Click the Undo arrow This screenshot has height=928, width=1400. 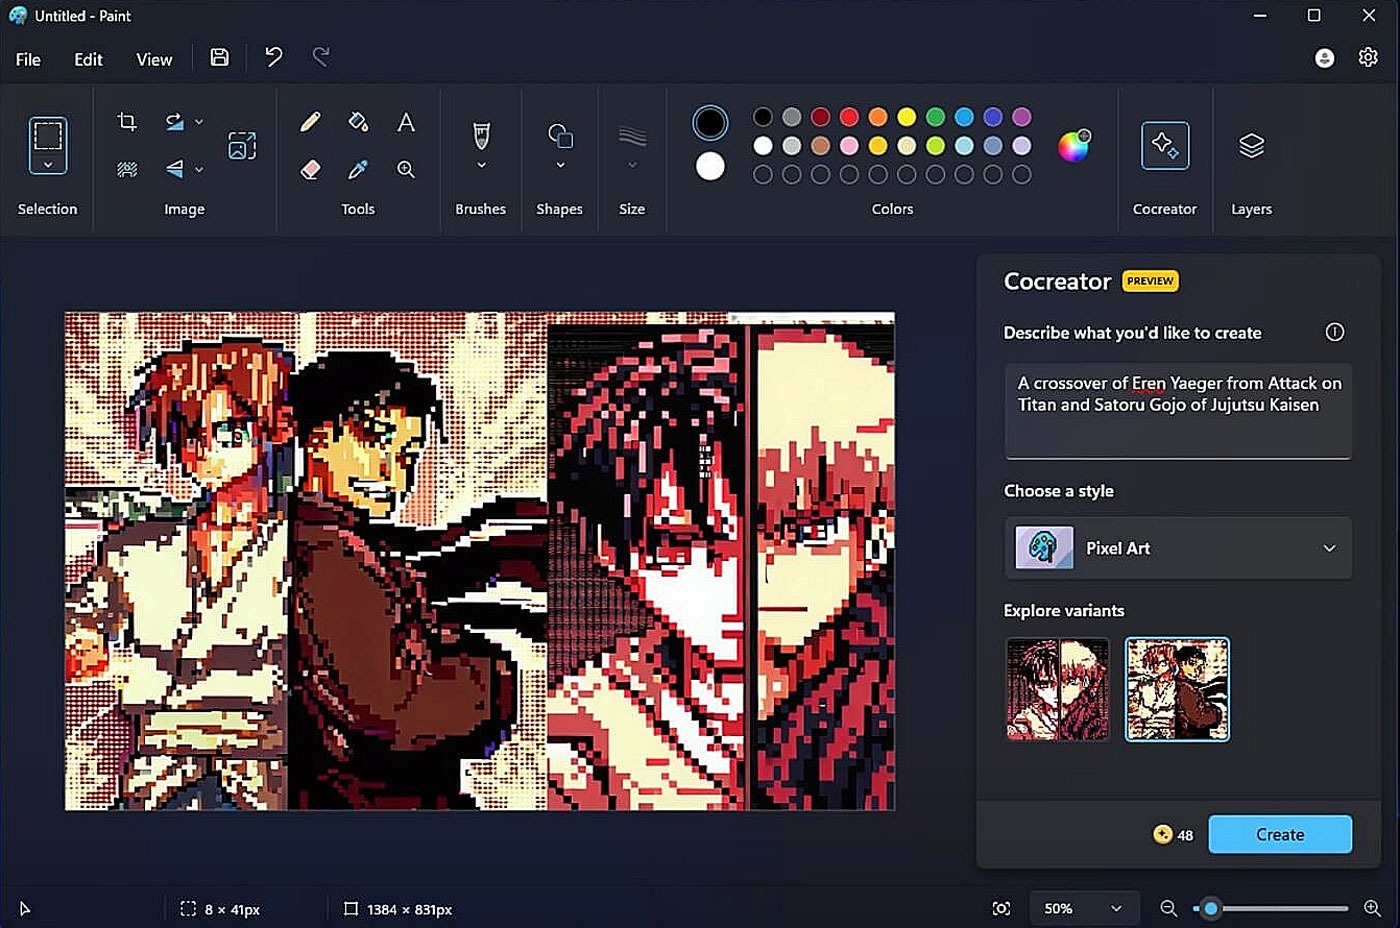click(273, 57)
